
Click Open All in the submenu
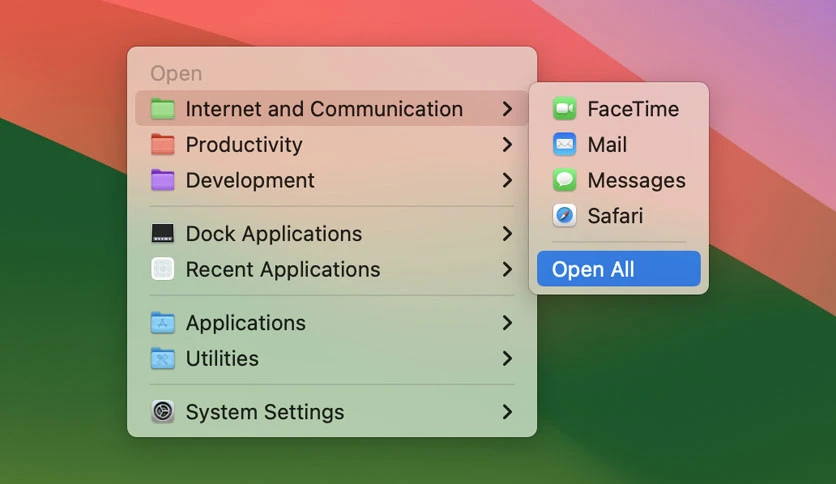tap(618, 269)
